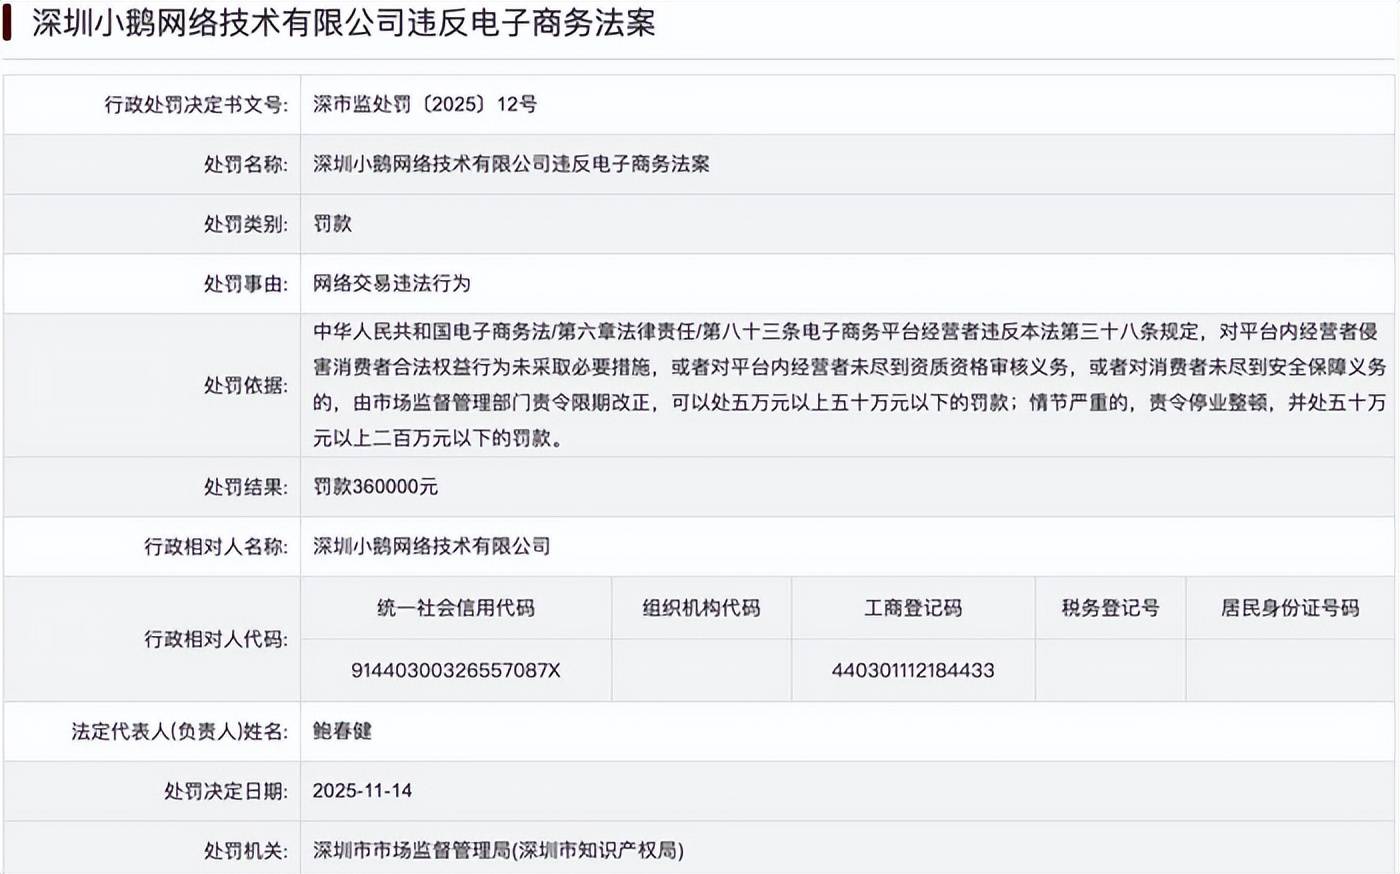This screenshot has height=874, width=1400.
Task: Click legal representative name 鲍春健
Action: (x=342, y=731)
